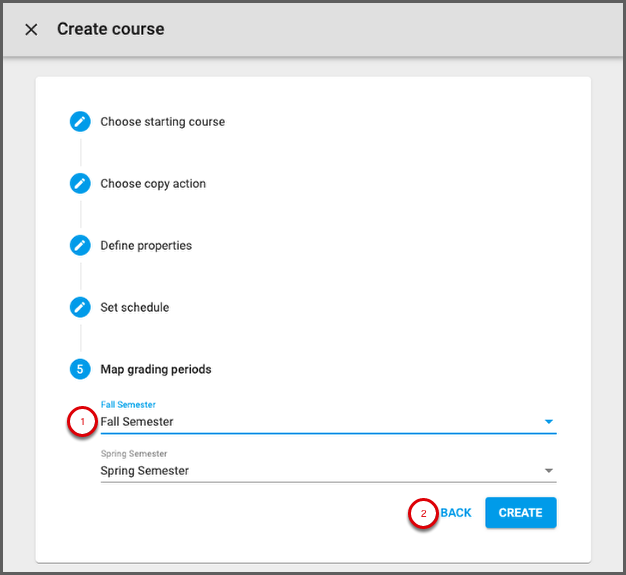Expand the Spring Semester dropdown arrow

(x=548, y=471)
